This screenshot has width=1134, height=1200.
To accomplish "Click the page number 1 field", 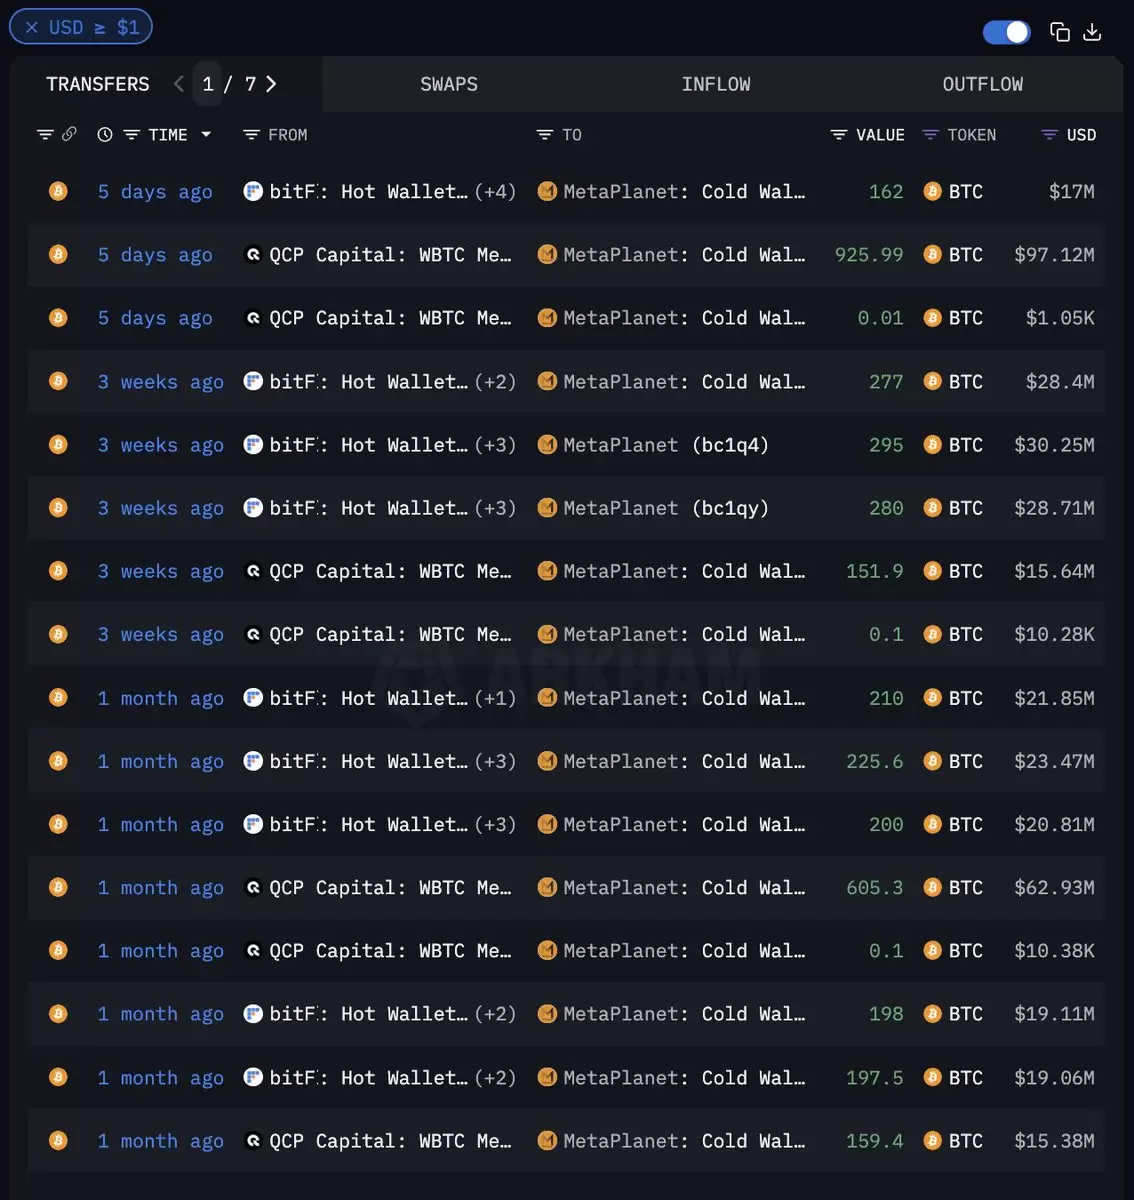I will coord(208,84).
